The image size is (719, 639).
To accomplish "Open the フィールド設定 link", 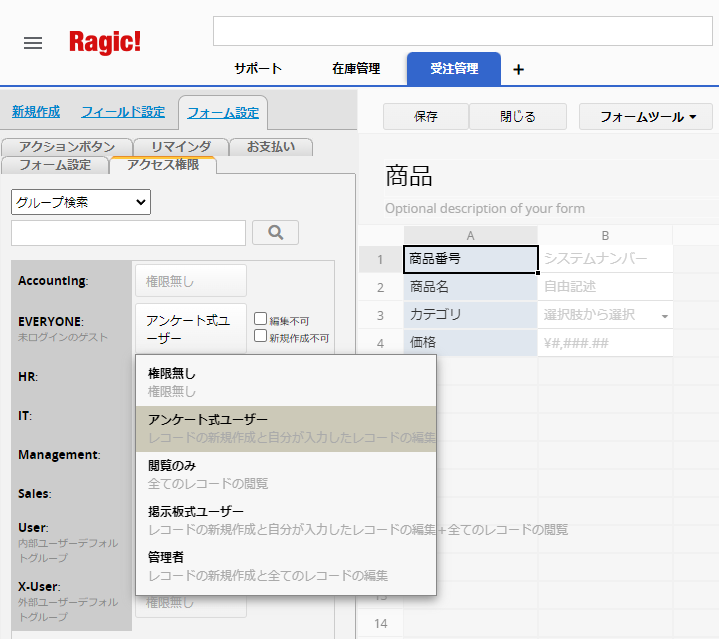I will [123, 112].
